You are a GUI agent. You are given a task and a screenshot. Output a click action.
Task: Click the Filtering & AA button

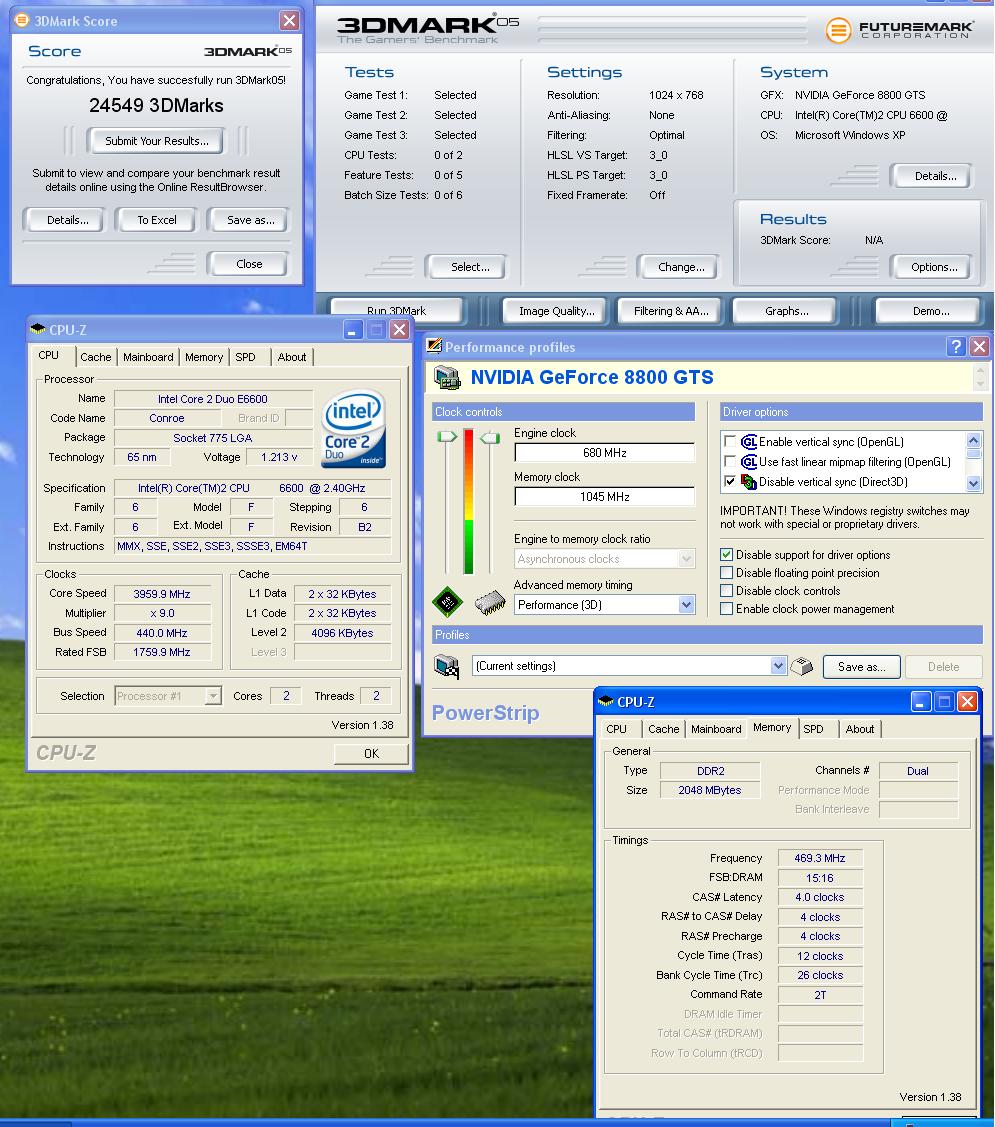671,311
